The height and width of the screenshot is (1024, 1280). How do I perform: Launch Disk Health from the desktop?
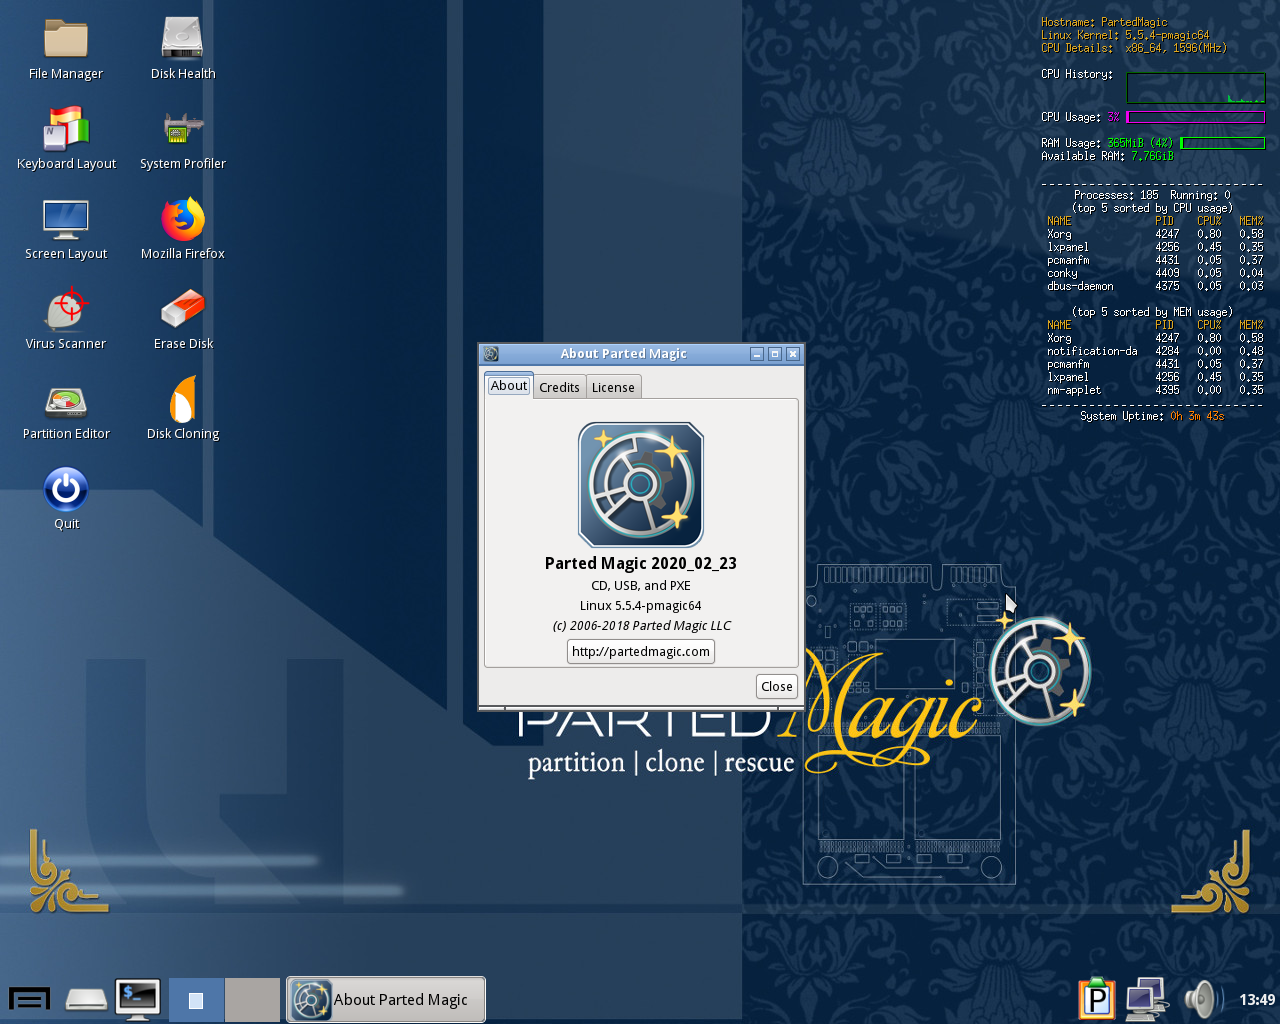[x=183, y=40]
